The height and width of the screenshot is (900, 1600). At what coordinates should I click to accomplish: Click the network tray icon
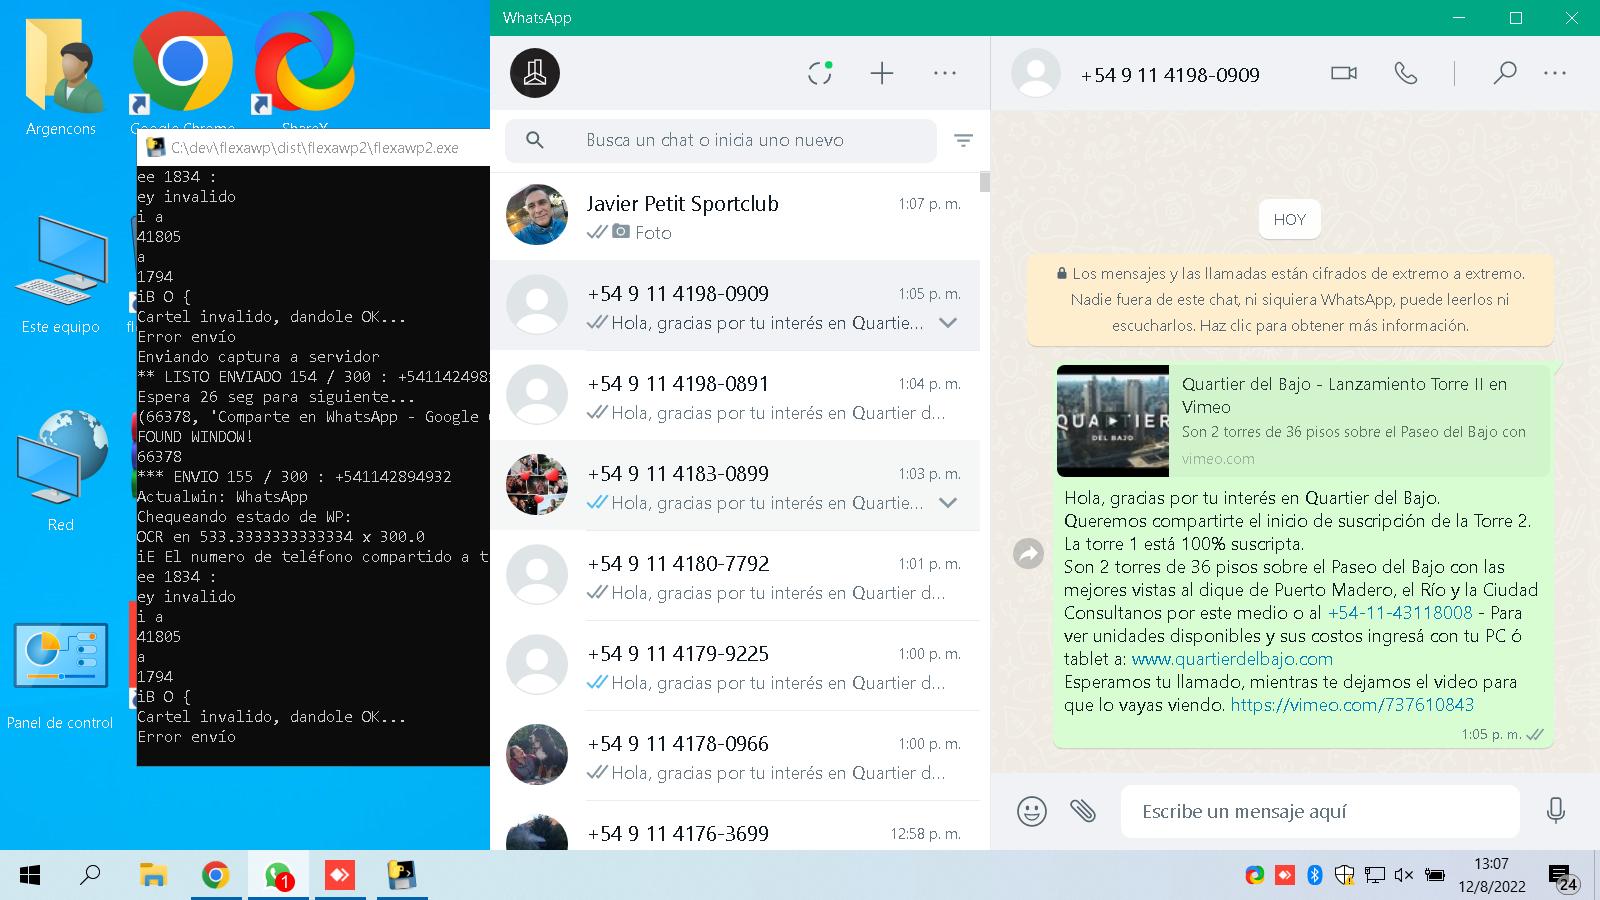click(x=1375, y=875)
